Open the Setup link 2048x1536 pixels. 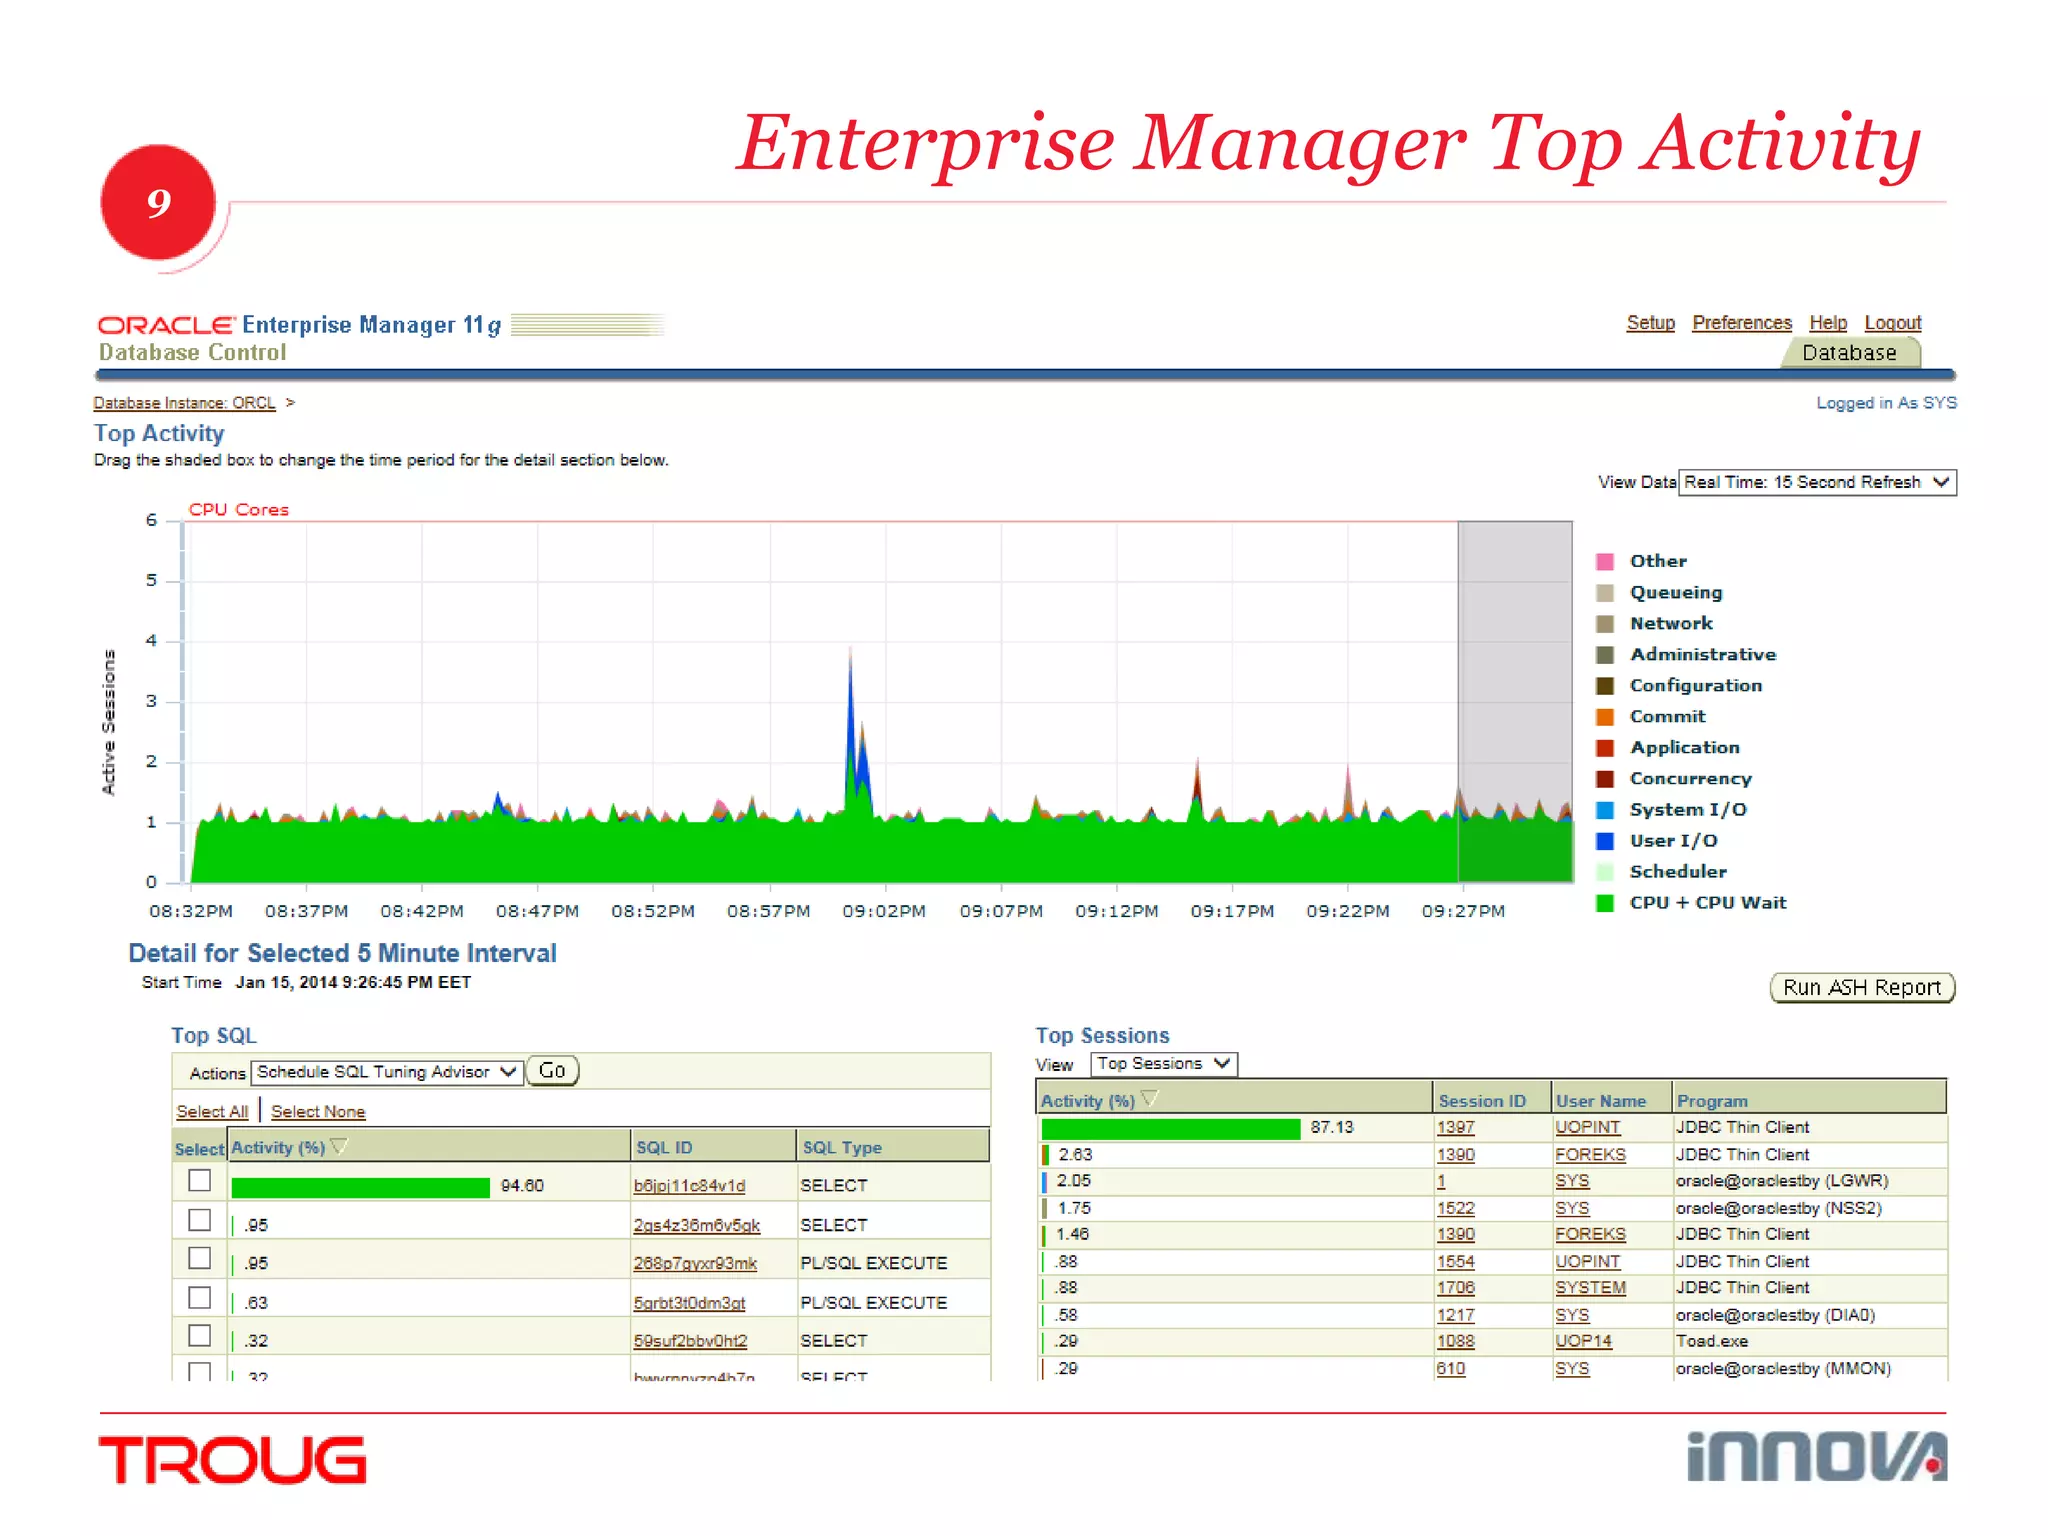(1650, 323)
